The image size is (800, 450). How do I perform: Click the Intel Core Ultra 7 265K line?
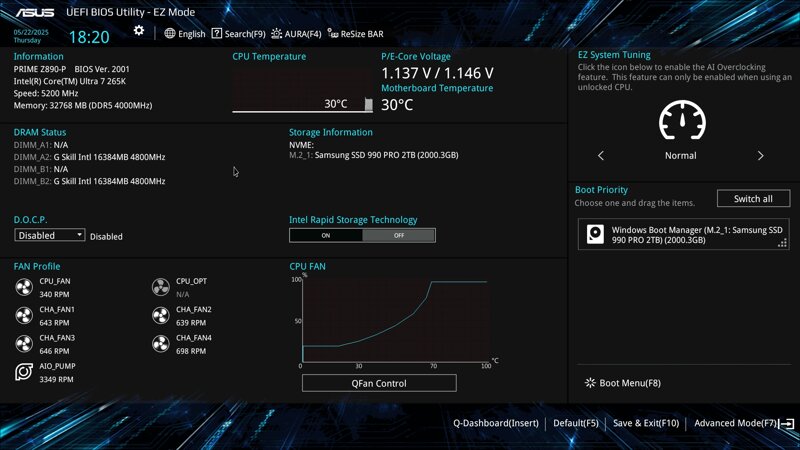pos(70,81)
